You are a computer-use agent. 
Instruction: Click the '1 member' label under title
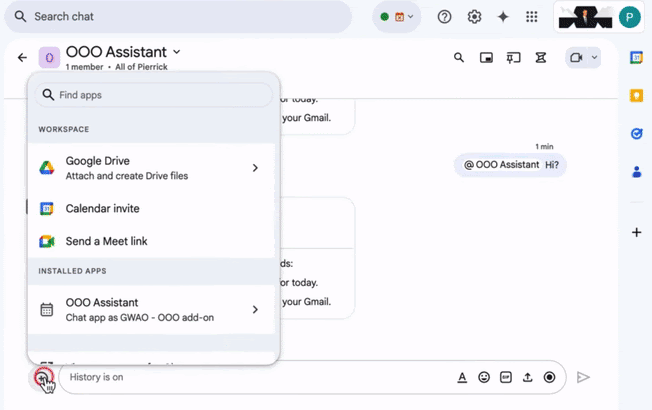coord(84,67)
